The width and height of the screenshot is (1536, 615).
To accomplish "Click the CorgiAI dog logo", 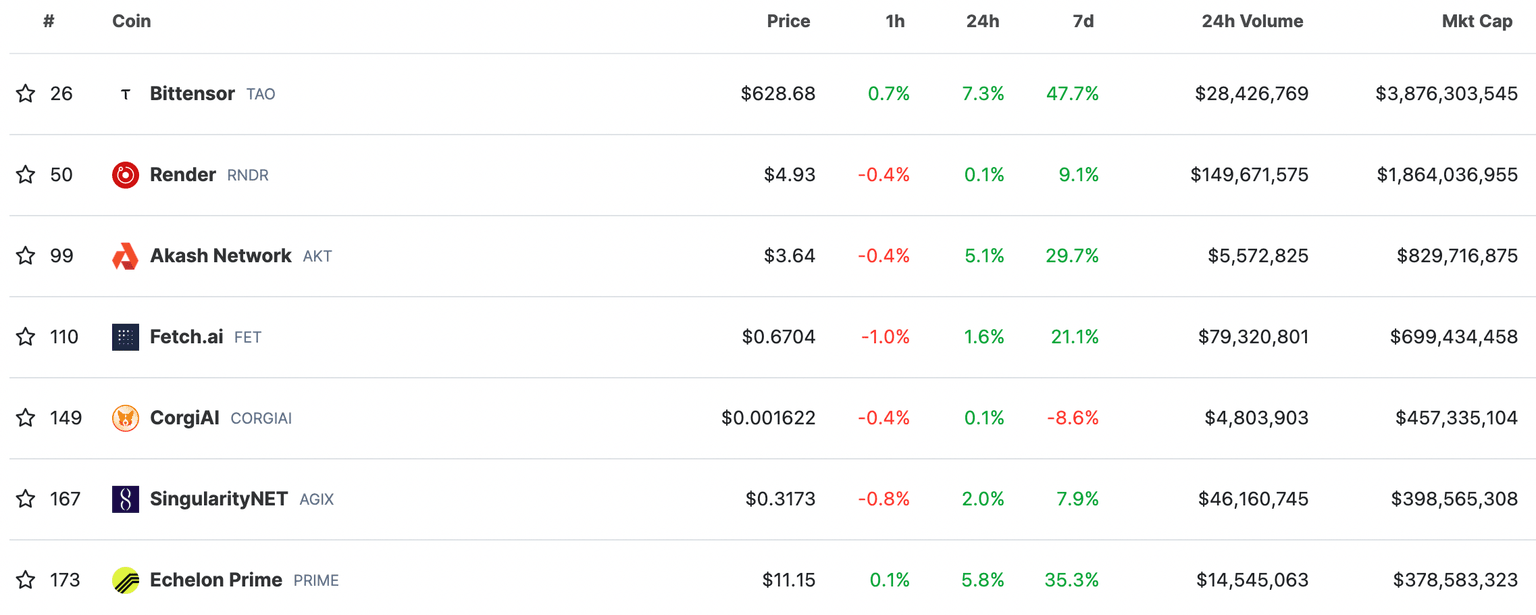I will coord(125,418).
